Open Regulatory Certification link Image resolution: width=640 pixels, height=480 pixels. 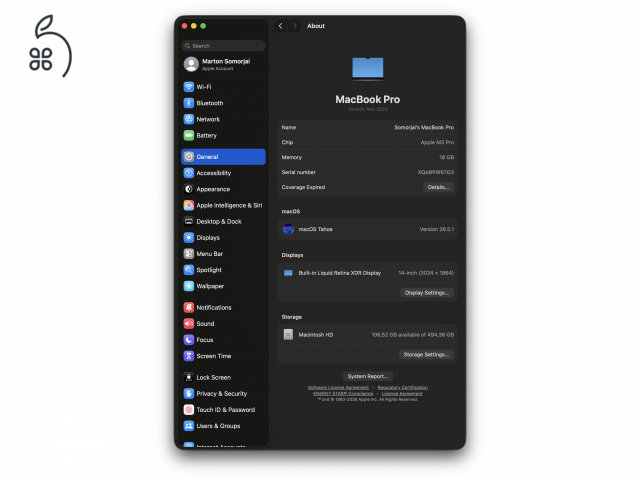(x=402, y=387)
